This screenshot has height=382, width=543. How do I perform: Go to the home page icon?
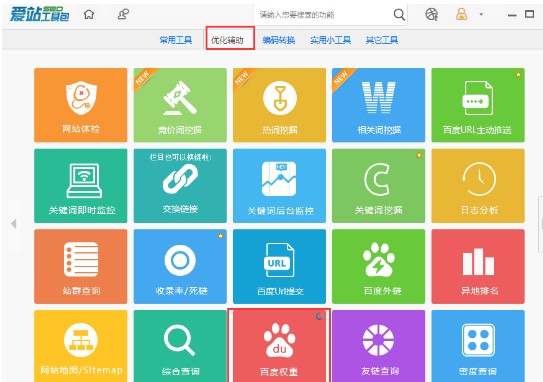pos(89,14)
